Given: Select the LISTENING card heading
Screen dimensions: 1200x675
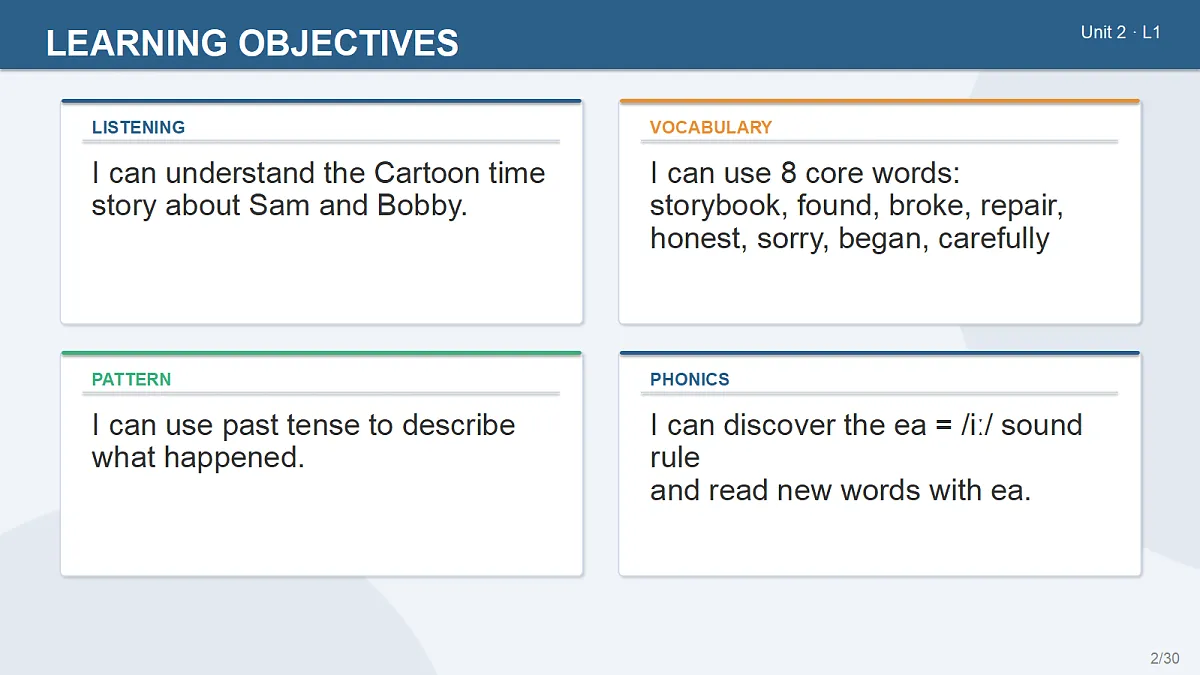Looking at the screenshot, I should [138, 127].
